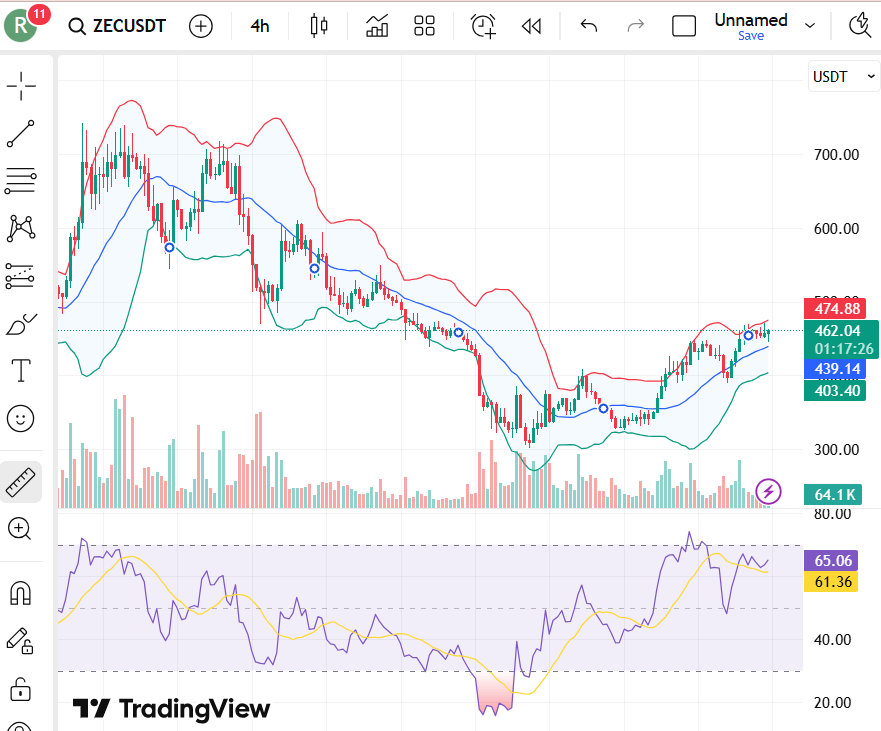Open the 4h timeframe dropdown
This screenshot has height=731, width=881.
coord(259,26)
